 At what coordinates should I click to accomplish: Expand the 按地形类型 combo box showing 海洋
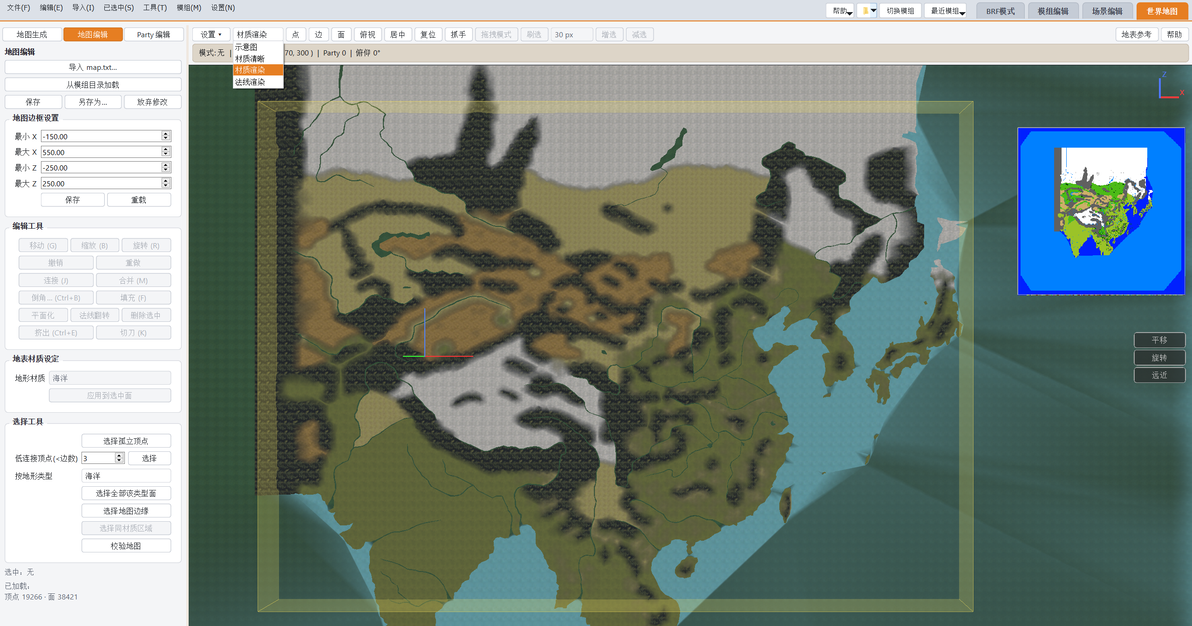click(126, 476)
